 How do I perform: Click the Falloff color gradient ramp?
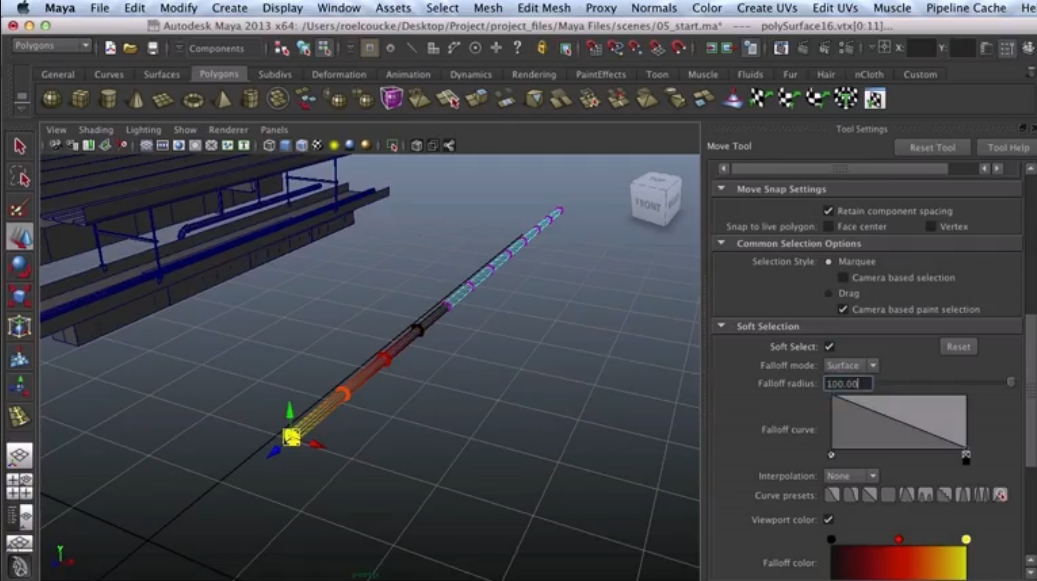(x=899, y=563)
